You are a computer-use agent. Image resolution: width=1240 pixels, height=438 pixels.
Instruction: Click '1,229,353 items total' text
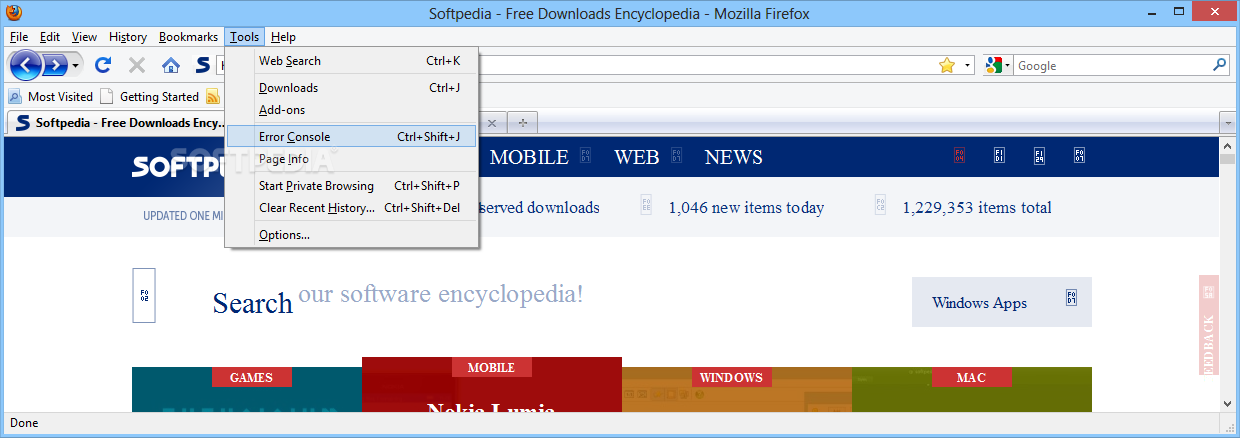click(977, 208)
